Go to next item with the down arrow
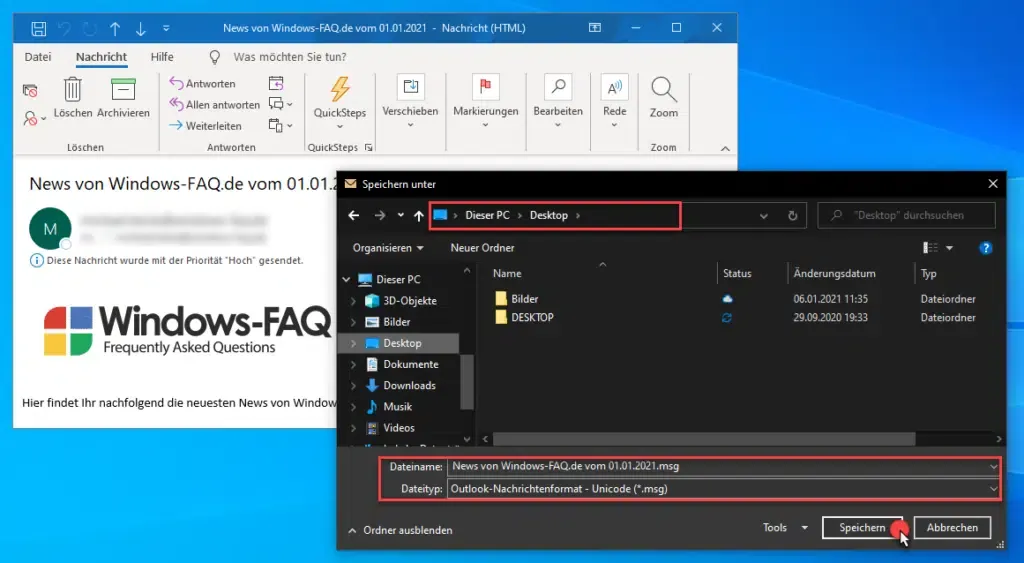Viewport: 1024px width, 563px height. click(x=140, y=28)
